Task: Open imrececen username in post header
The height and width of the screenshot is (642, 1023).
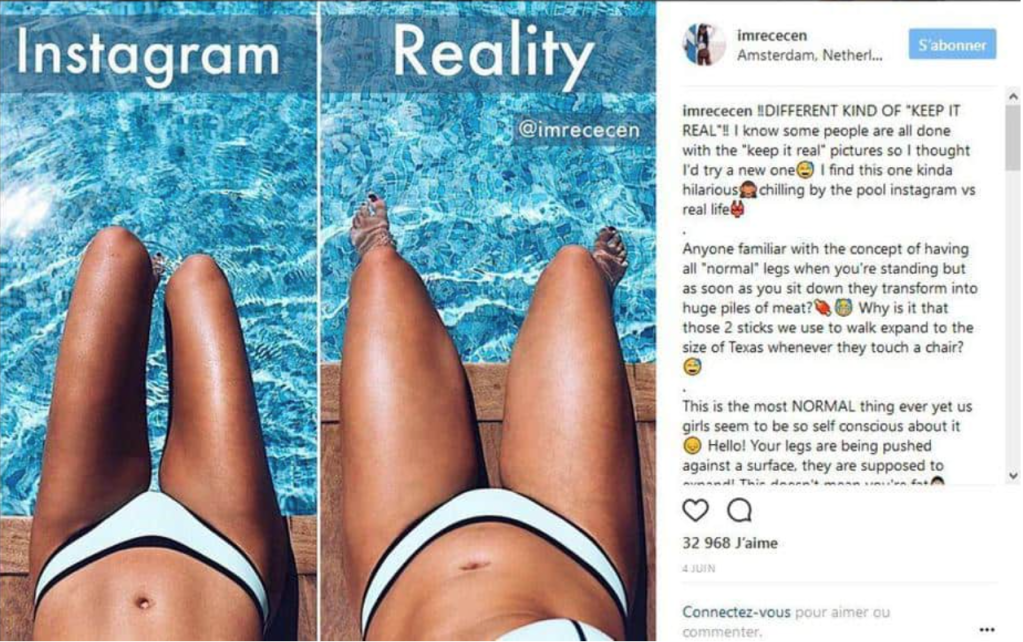Action: point(772,36)
